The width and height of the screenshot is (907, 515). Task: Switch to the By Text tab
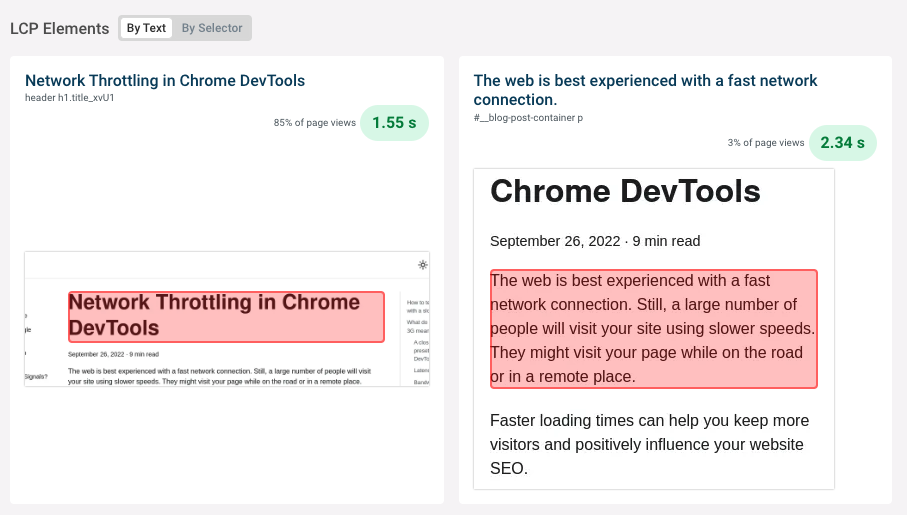tap(146, 28)
